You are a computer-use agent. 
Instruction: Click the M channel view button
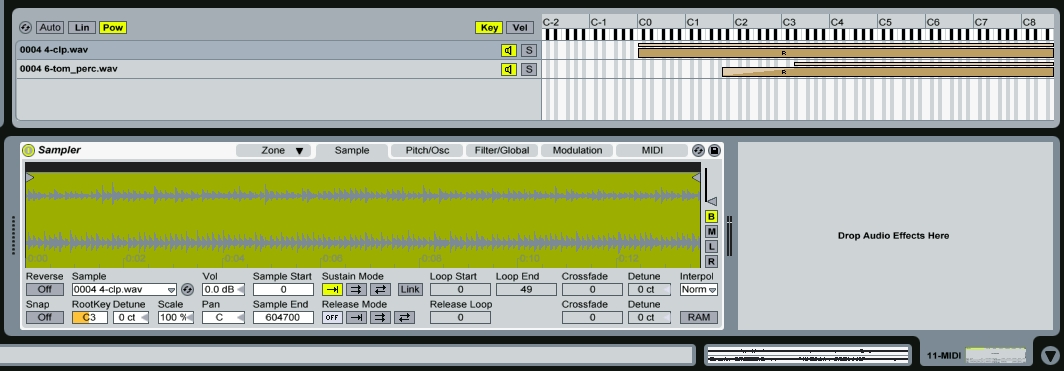click(x=711, y=232)
